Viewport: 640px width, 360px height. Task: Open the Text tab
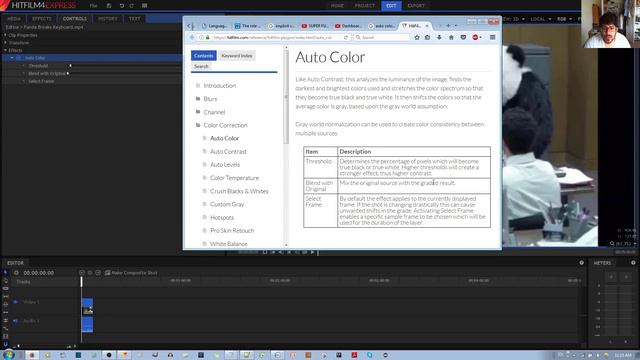(x=134, y=19)
